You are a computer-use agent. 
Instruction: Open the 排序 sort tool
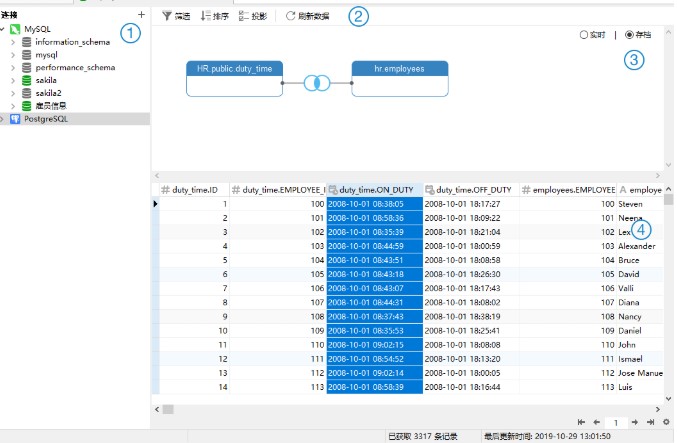215,16
